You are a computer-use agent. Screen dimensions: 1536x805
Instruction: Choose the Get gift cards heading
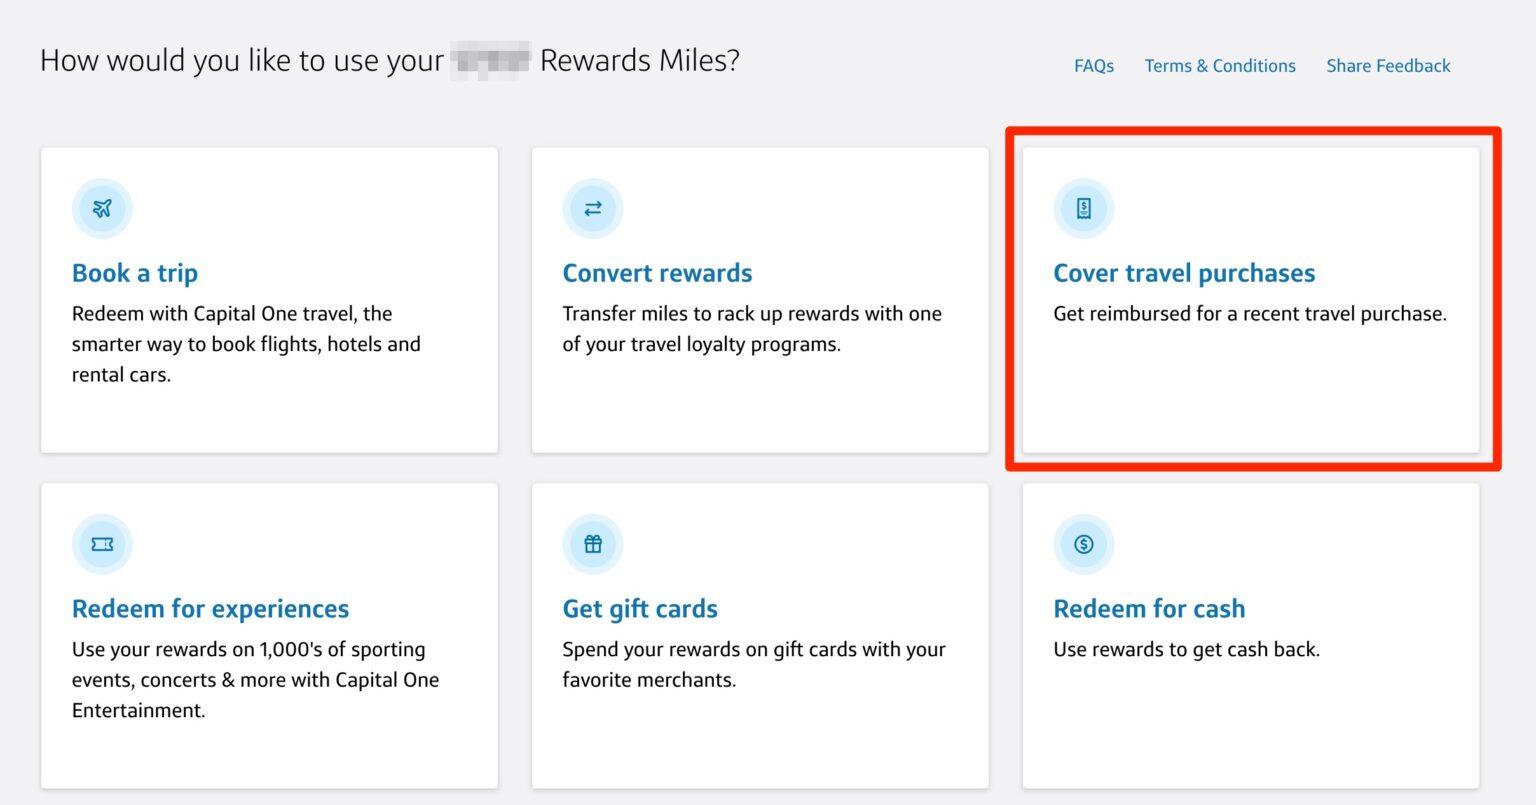click(x=640, y=609)
